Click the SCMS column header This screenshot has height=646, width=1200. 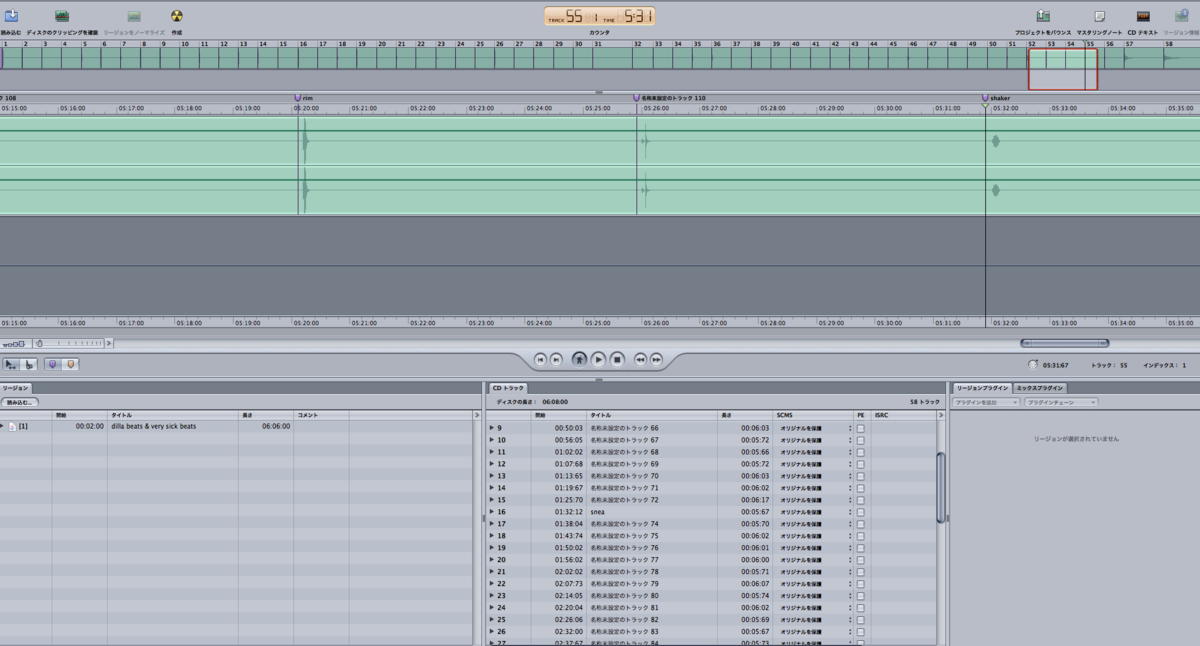812,414
